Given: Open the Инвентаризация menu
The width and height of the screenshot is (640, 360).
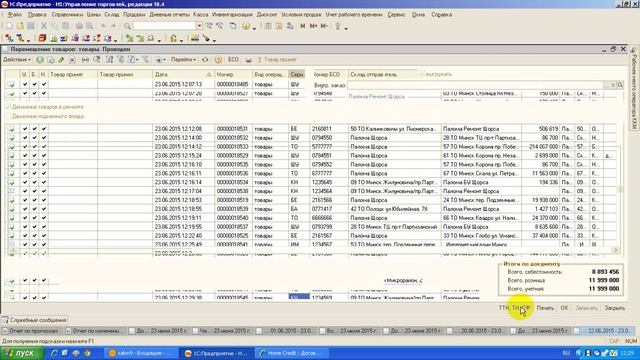Looking at the screenshot, I should 232,15.
